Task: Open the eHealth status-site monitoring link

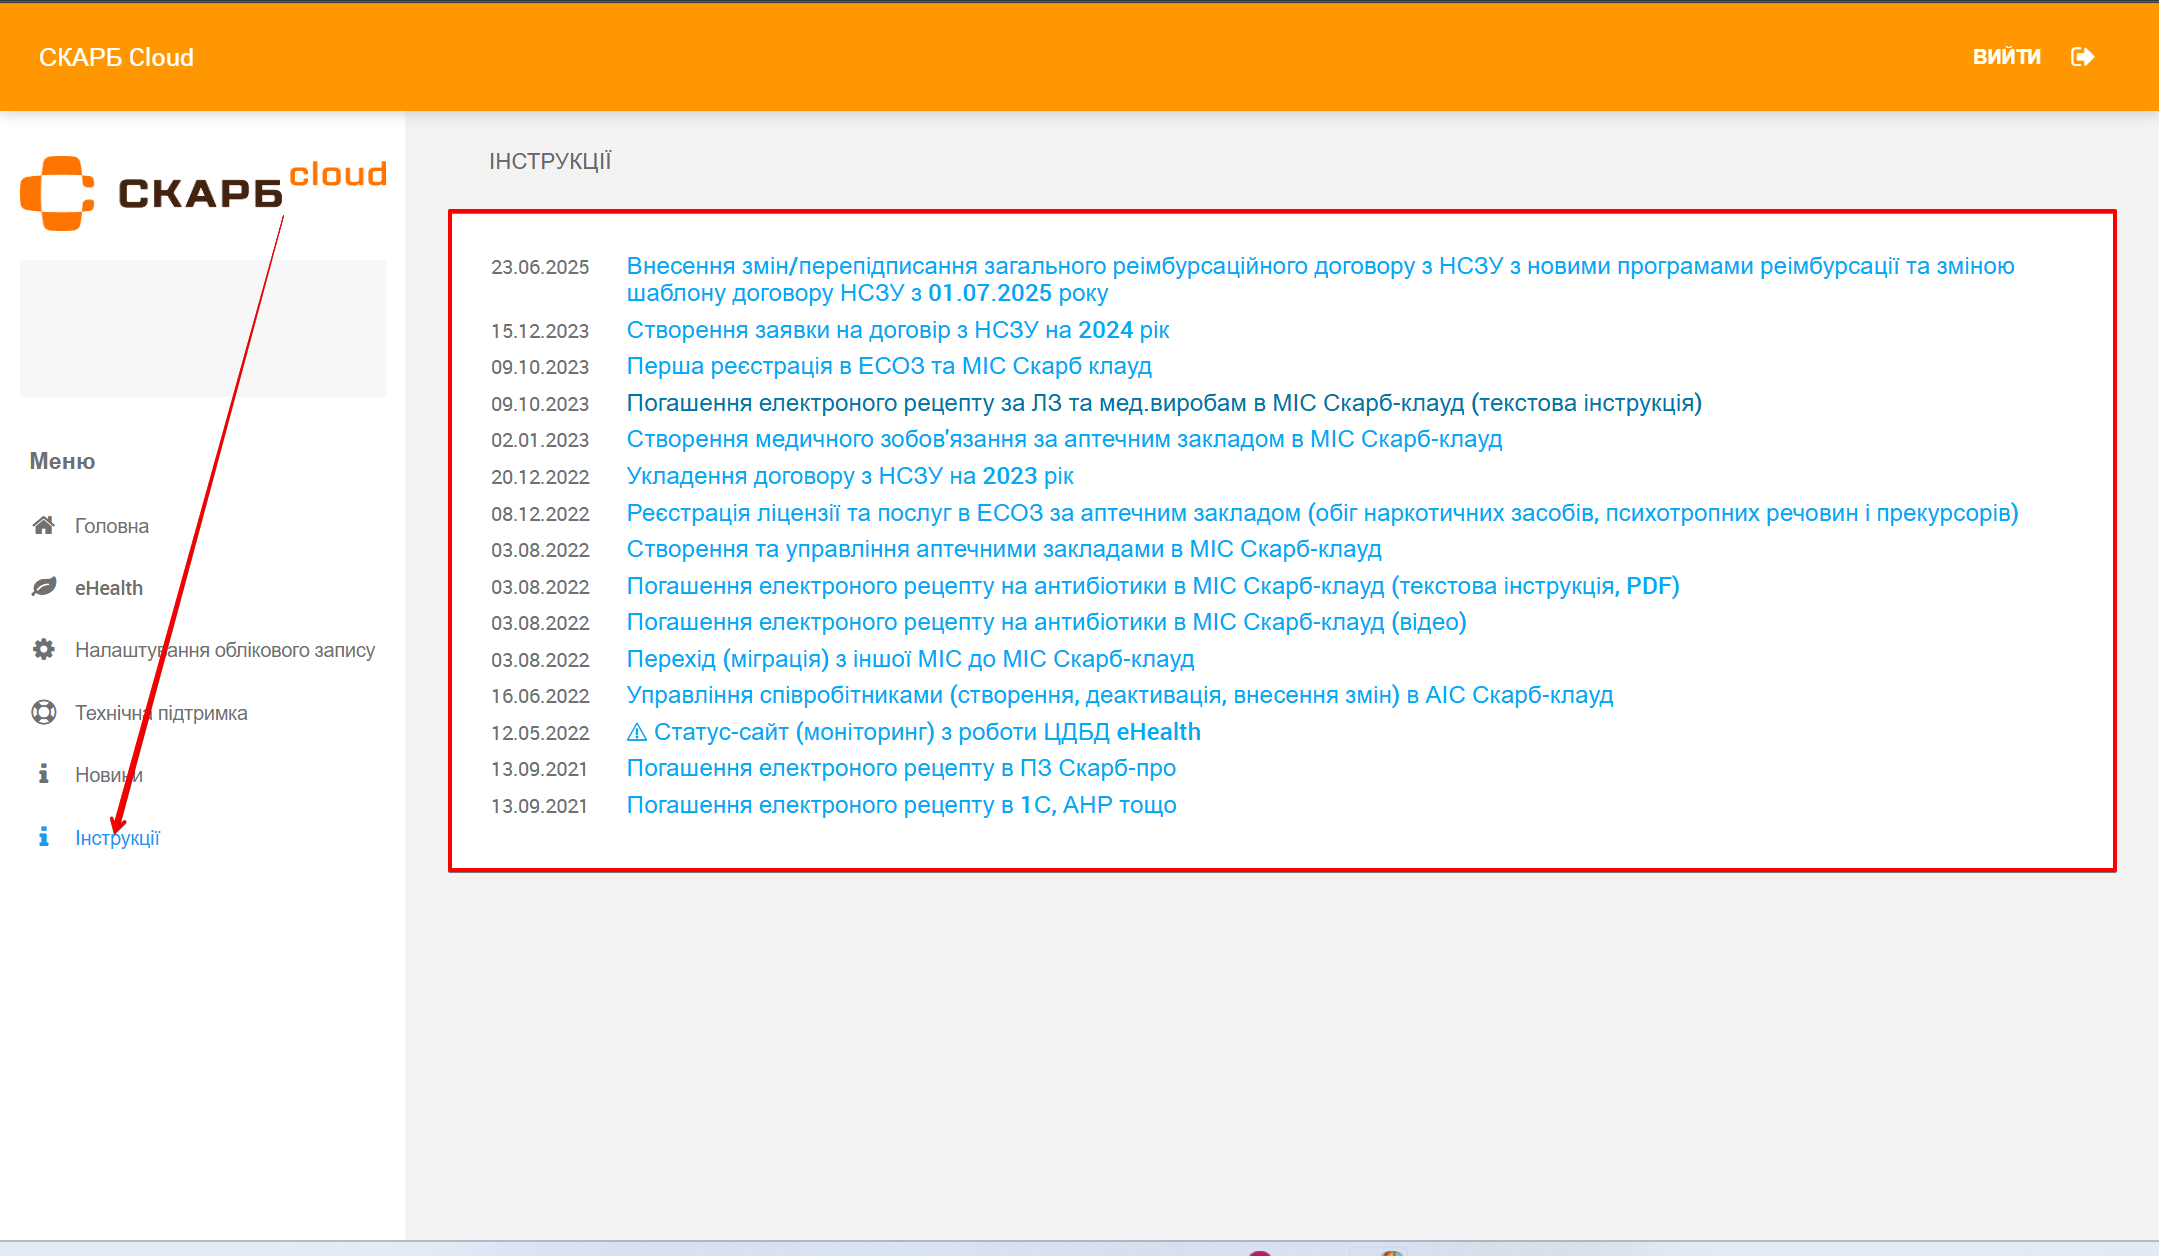Action: (x=912, y=732)
